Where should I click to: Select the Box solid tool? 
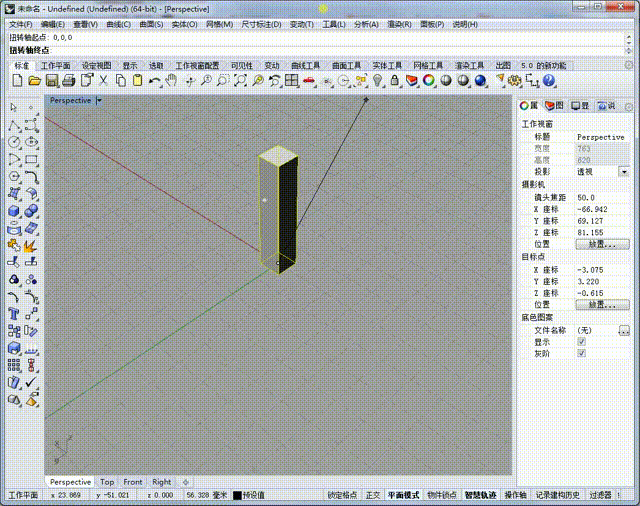point(14,211)
